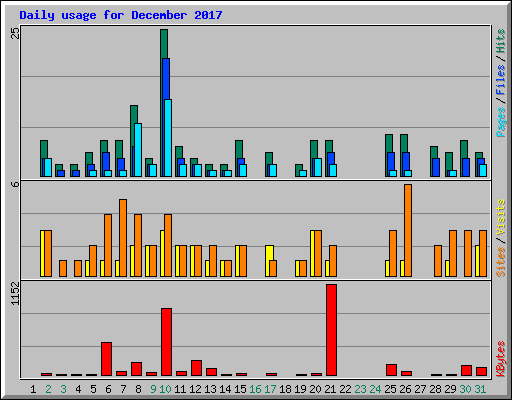Click the green day "3" axis label
Screen dimensions: 512x400
point(63,389)
